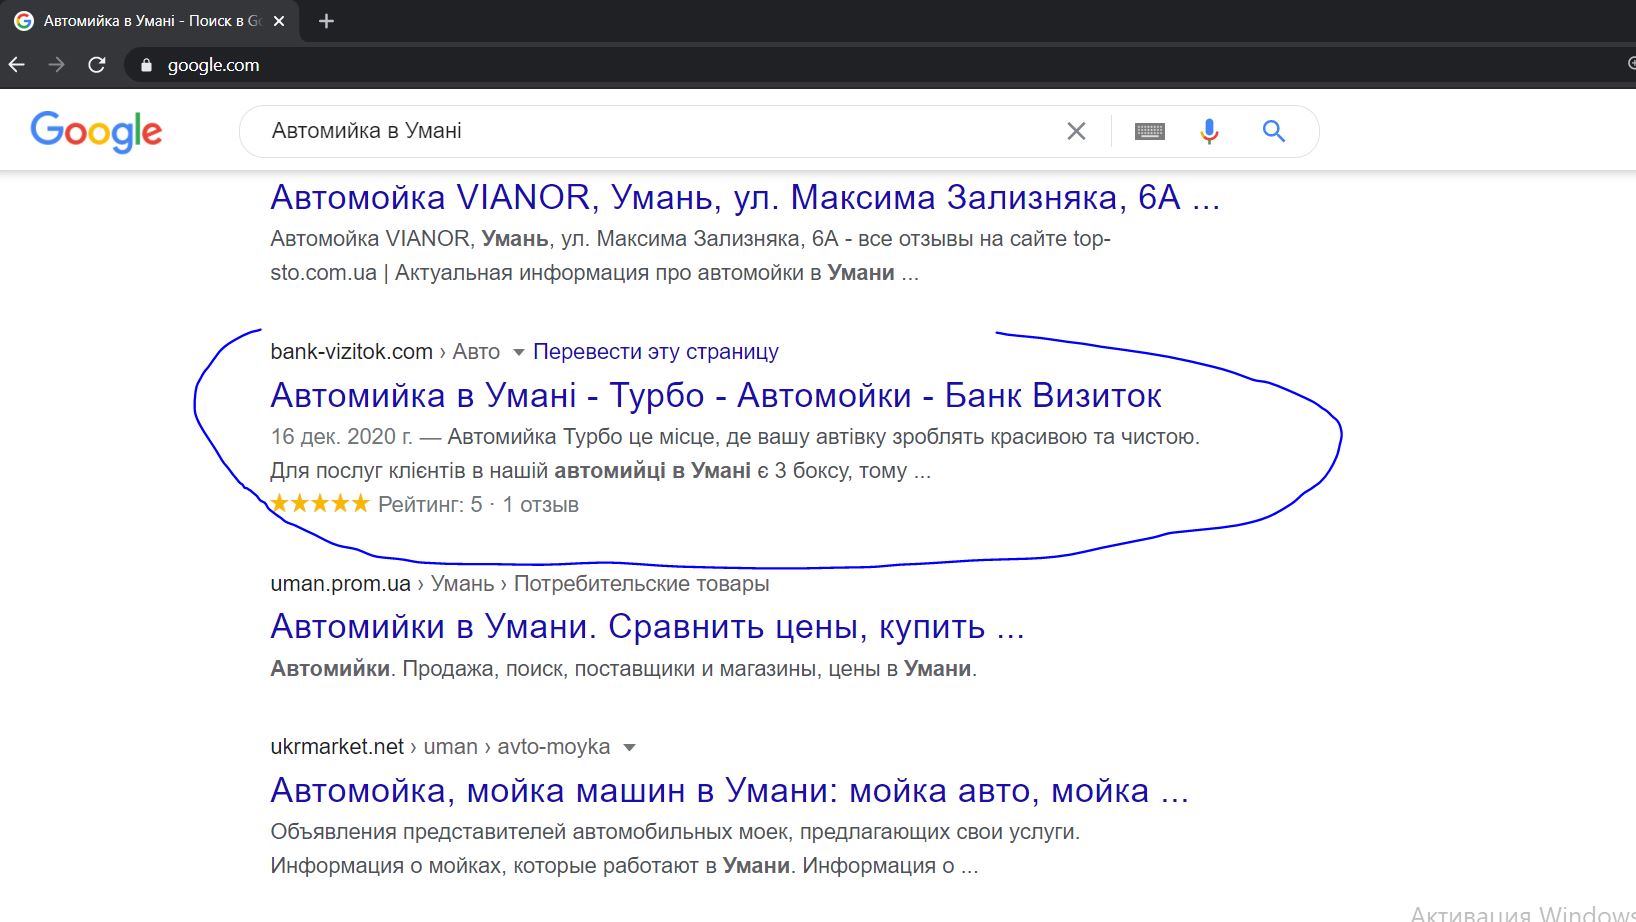Click into the Google search text field

pos(650,131)
